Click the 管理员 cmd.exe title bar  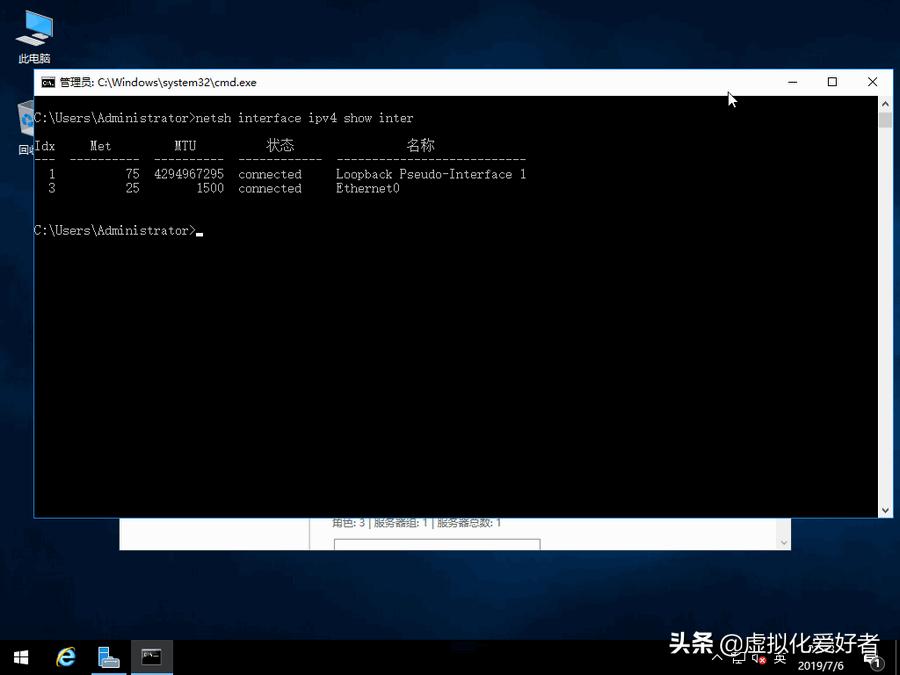tap(400, 82)
